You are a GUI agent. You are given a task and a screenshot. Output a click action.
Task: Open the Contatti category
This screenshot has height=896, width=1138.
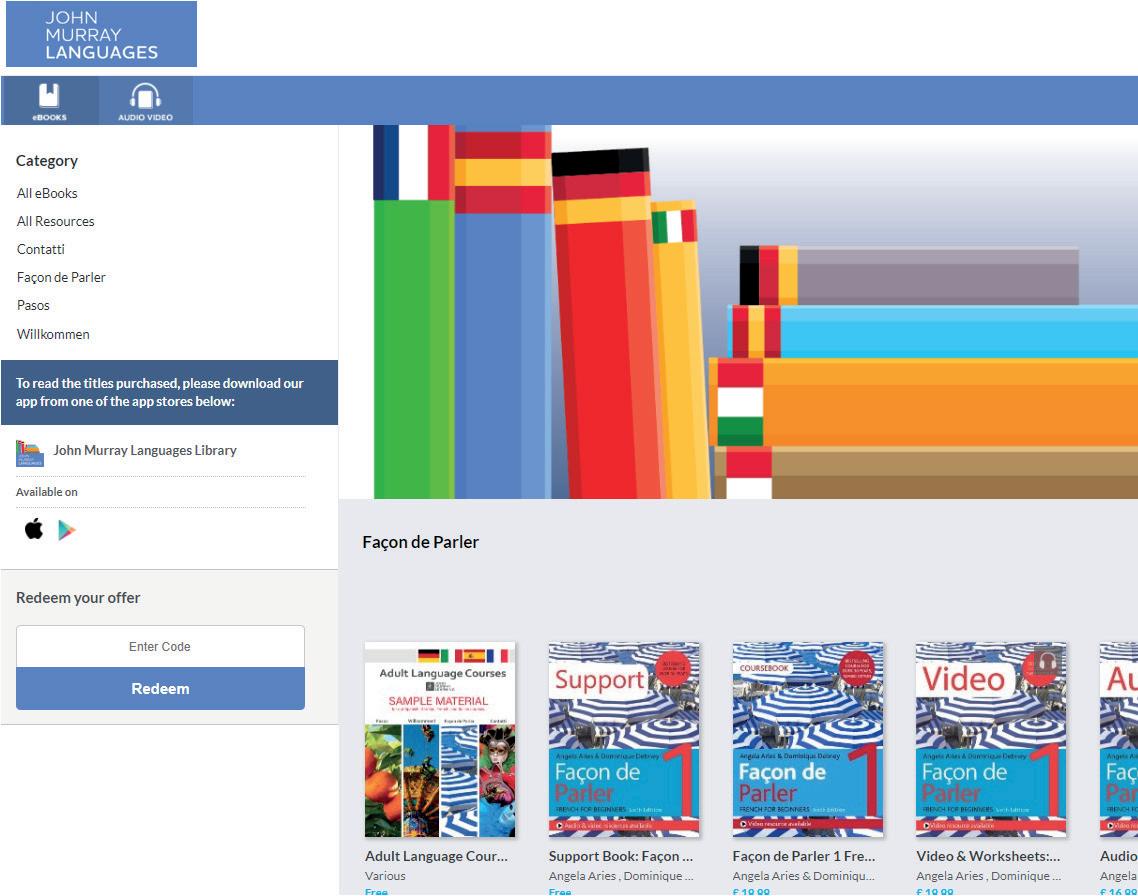[41, 249]
